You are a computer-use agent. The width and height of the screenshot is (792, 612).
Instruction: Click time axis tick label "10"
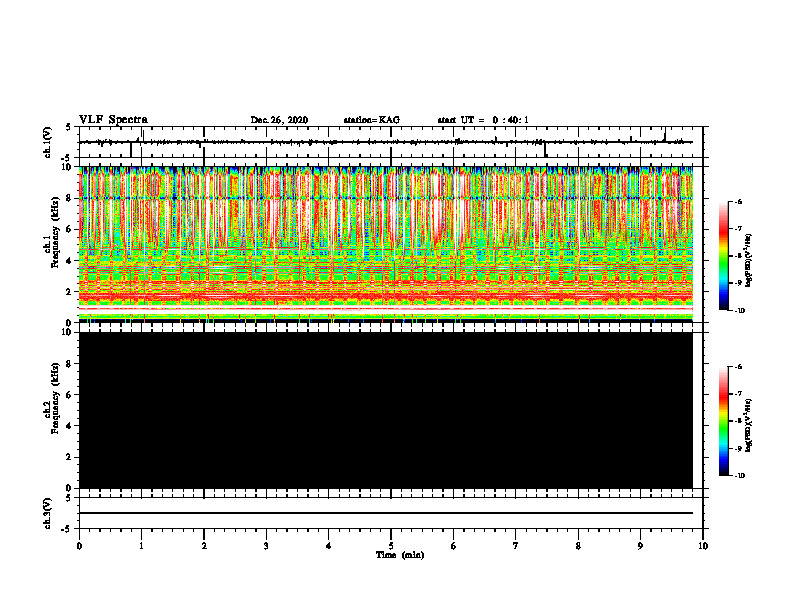(703, 546)
